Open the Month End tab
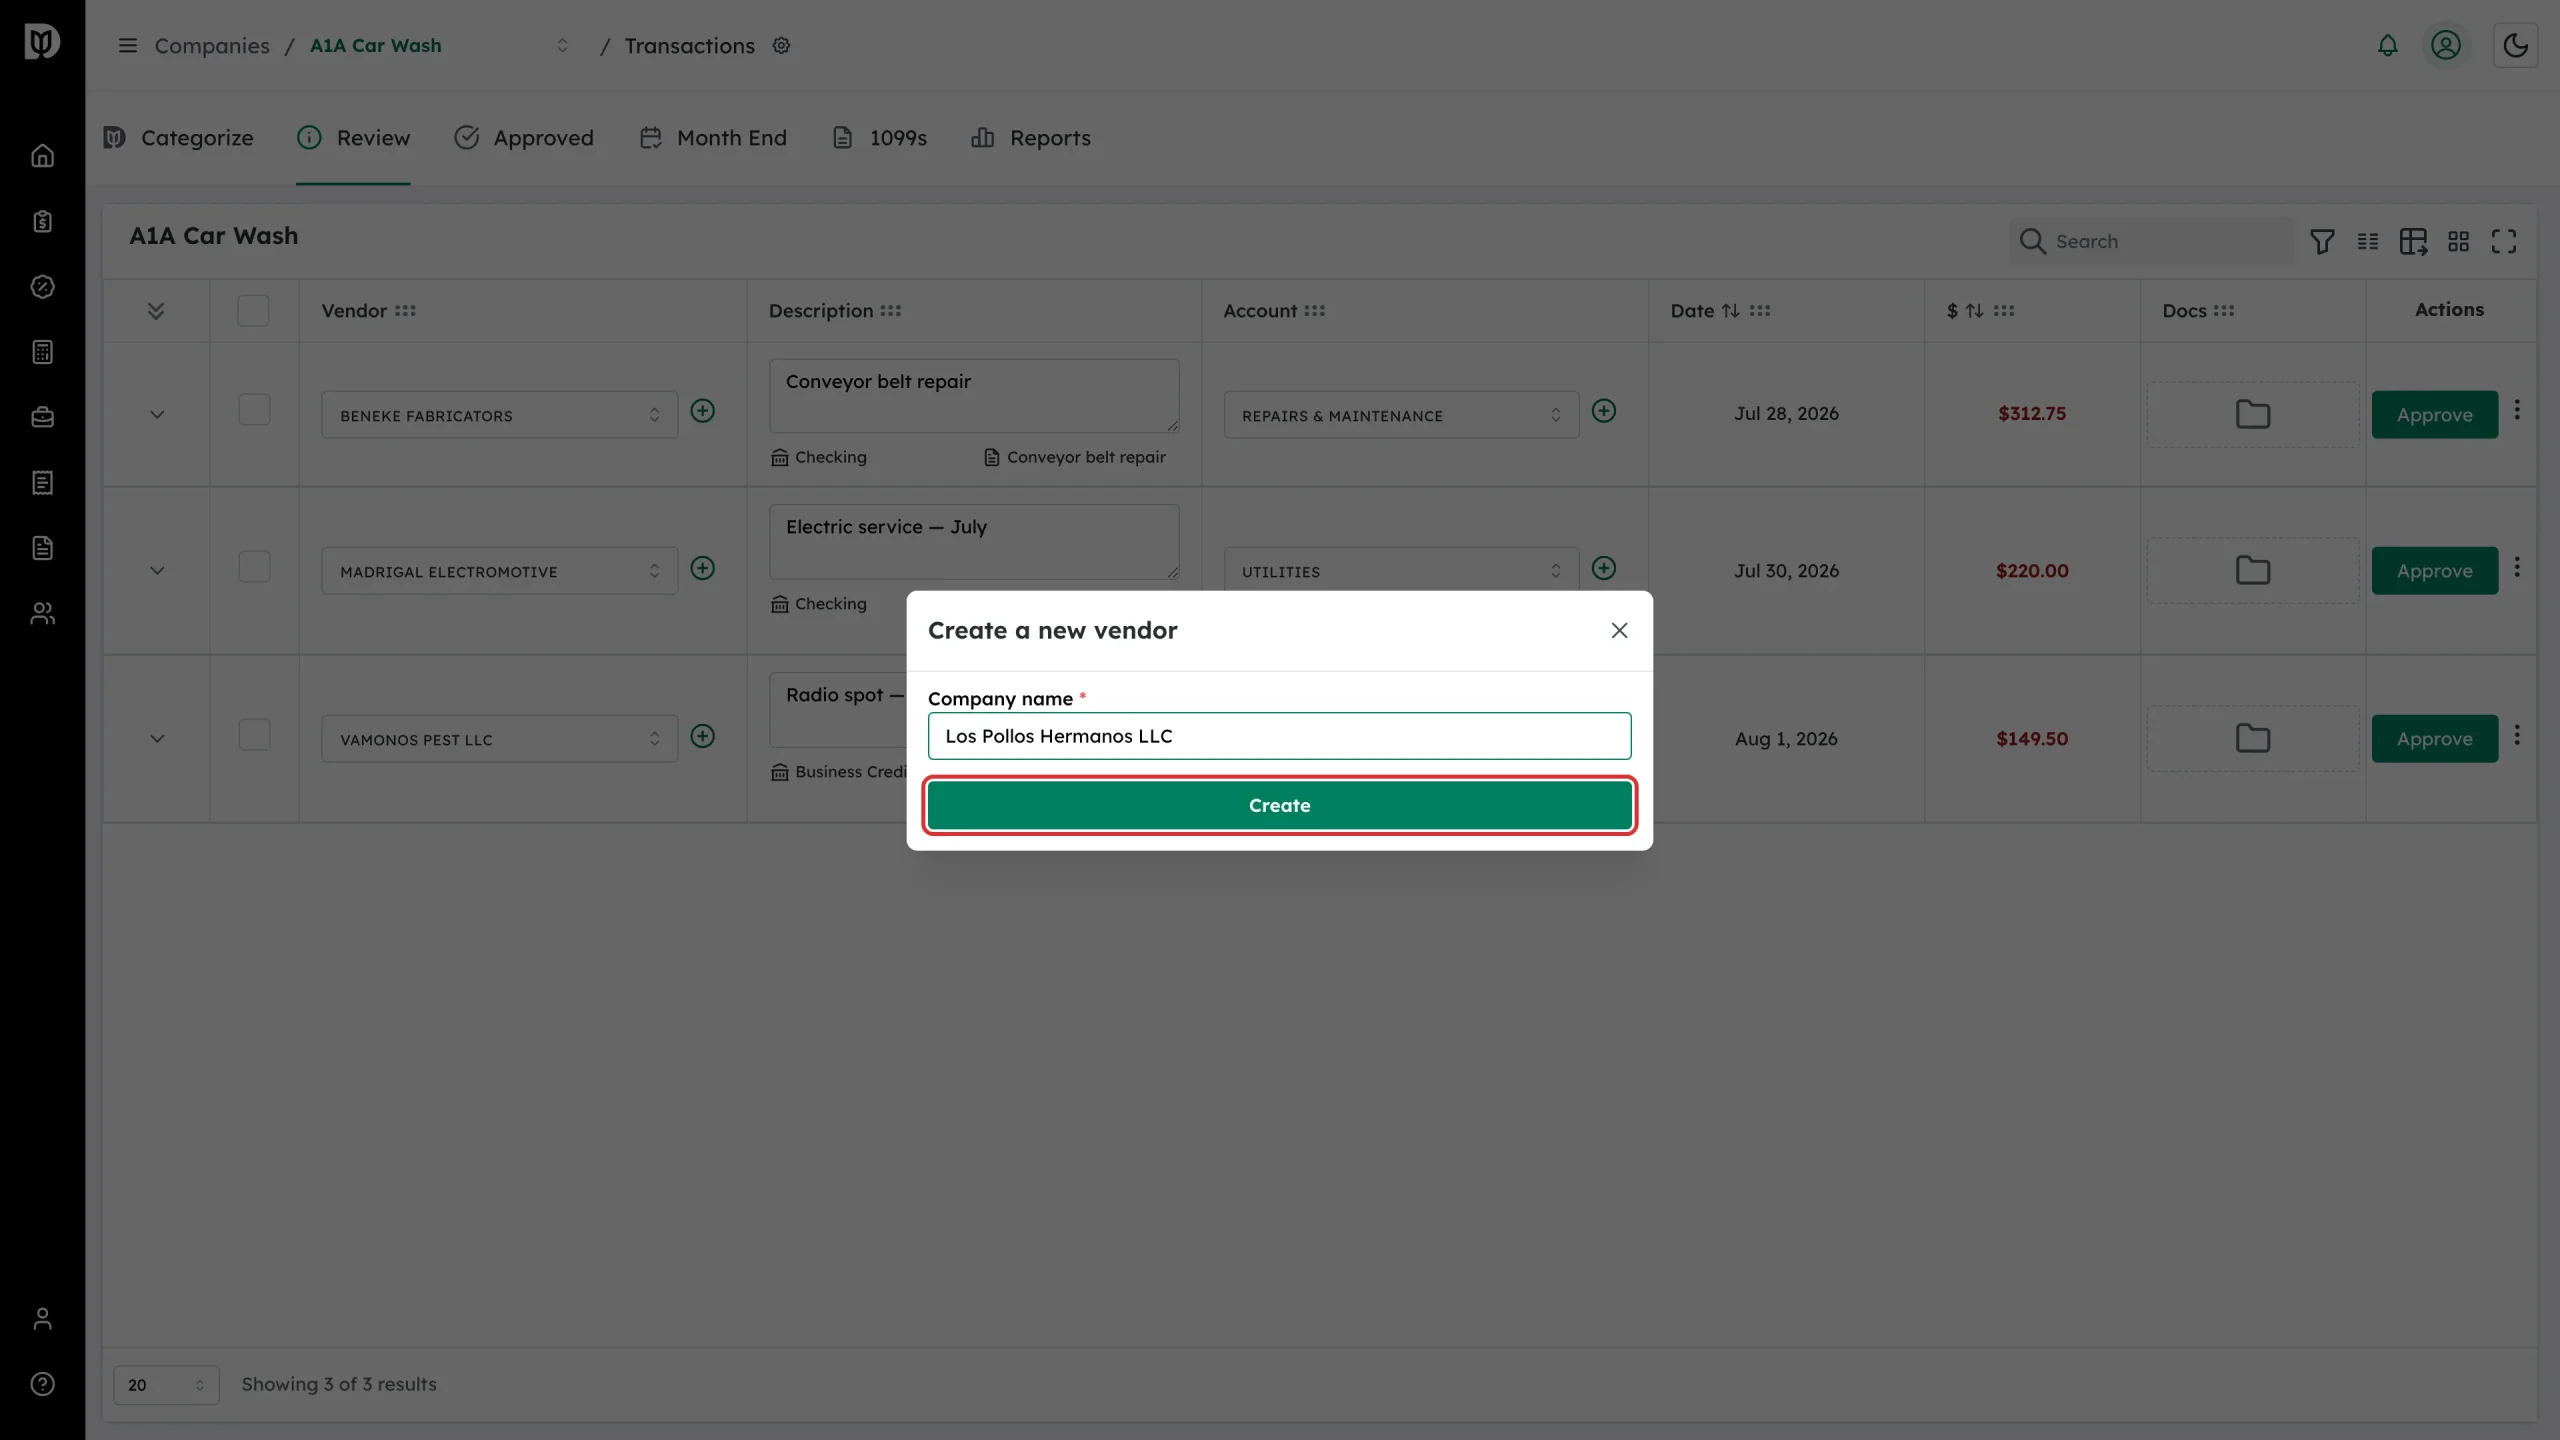This screenshot has height=1440, width=2560. 713,138
